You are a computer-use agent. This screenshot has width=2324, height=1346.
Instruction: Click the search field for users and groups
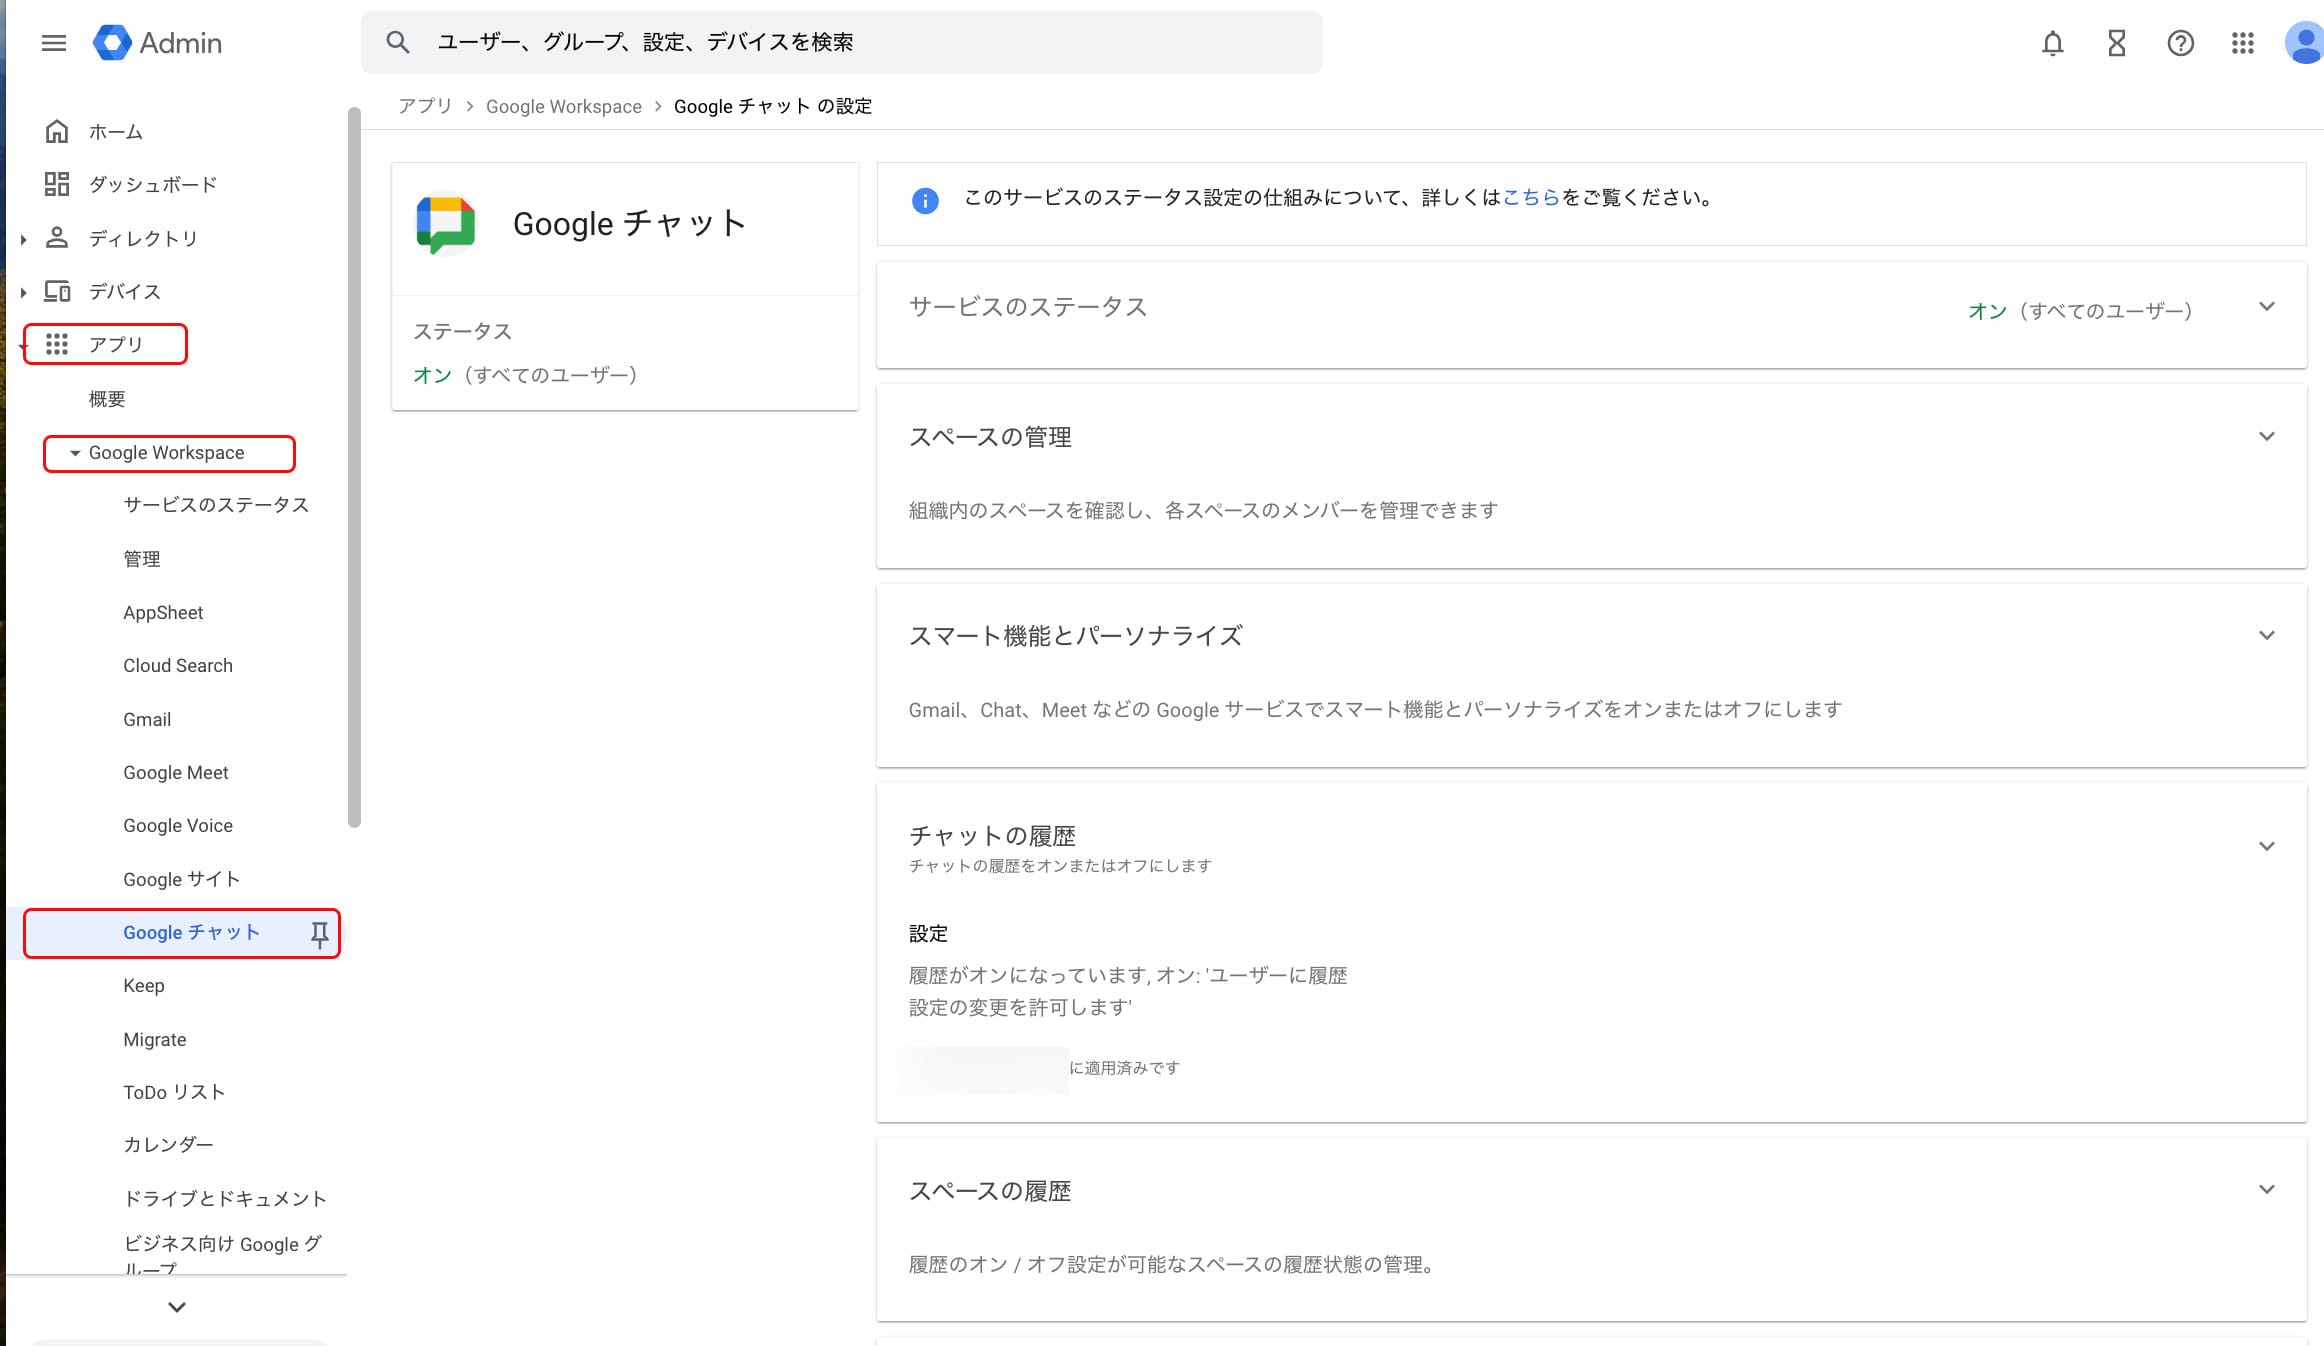tap(860, 42)
